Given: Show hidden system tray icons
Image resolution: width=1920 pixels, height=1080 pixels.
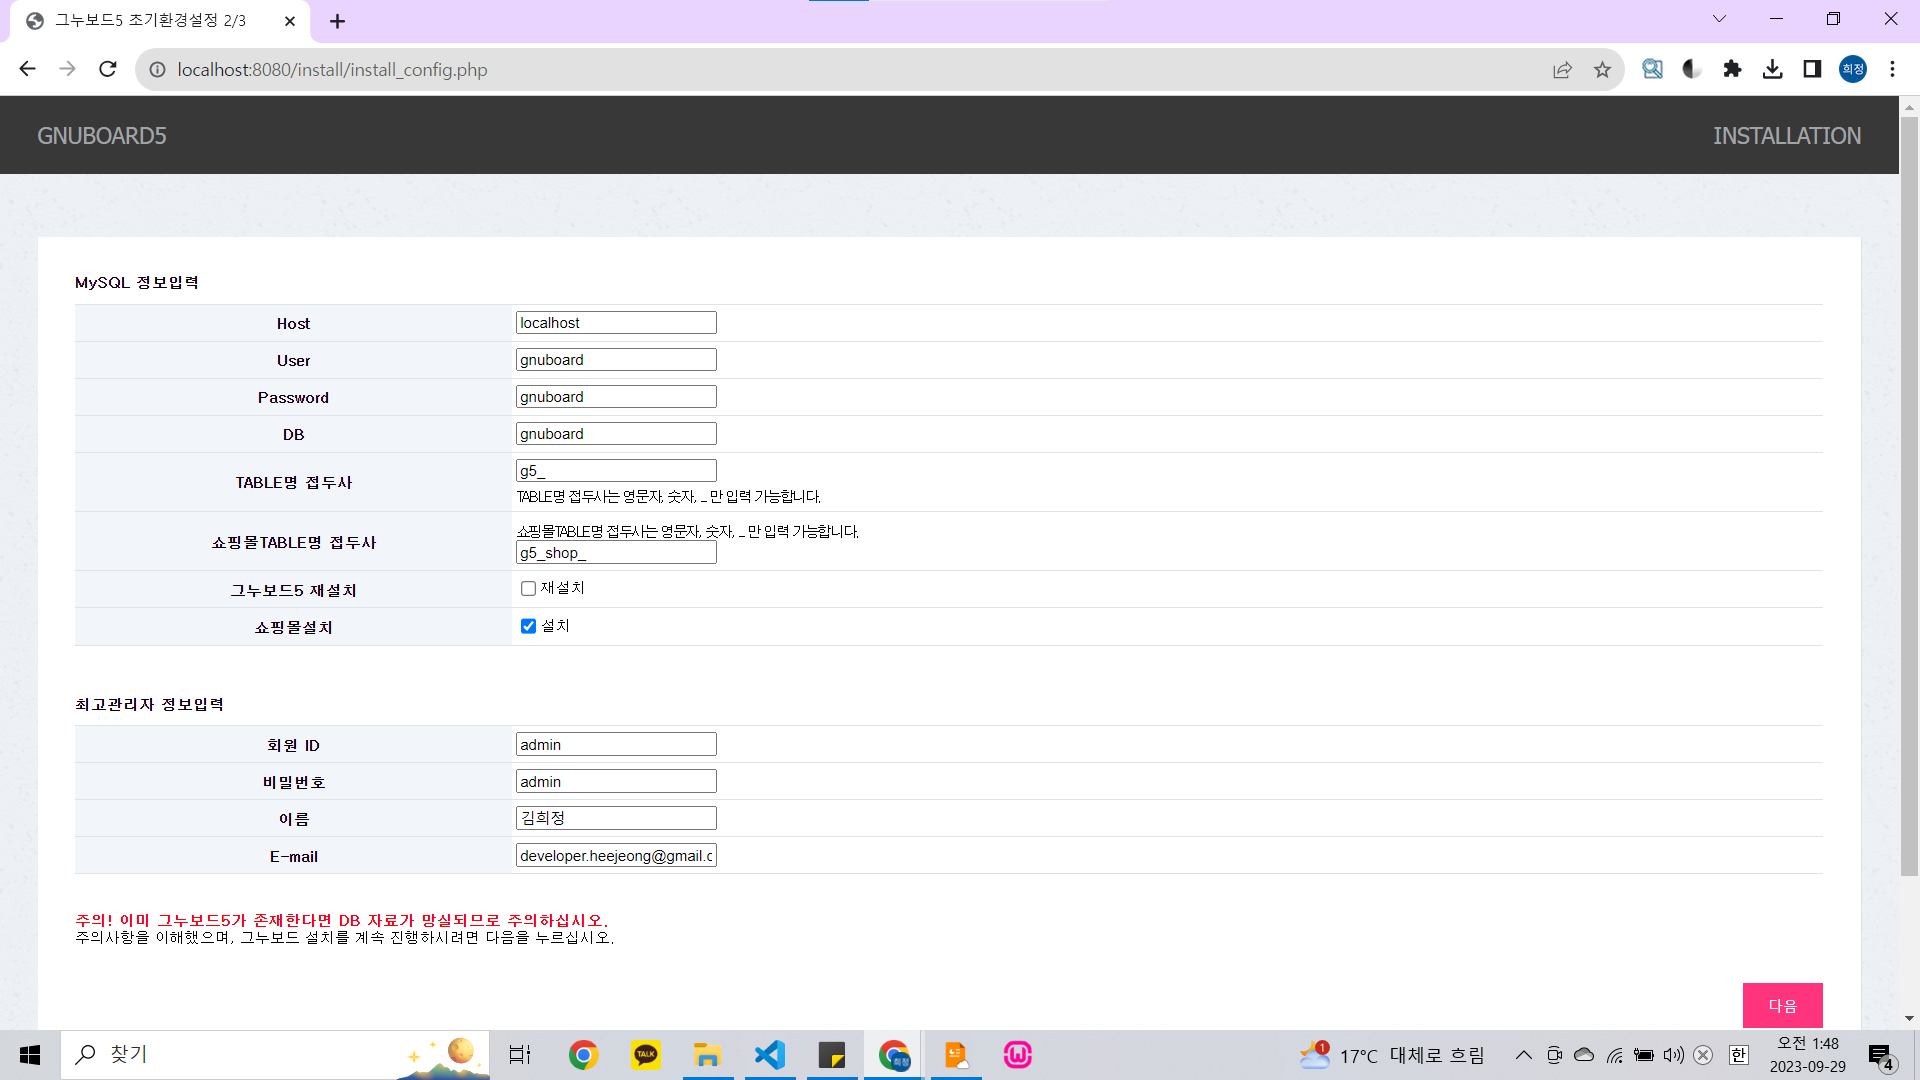Looking at the screenshot, I should 1523,1055.
